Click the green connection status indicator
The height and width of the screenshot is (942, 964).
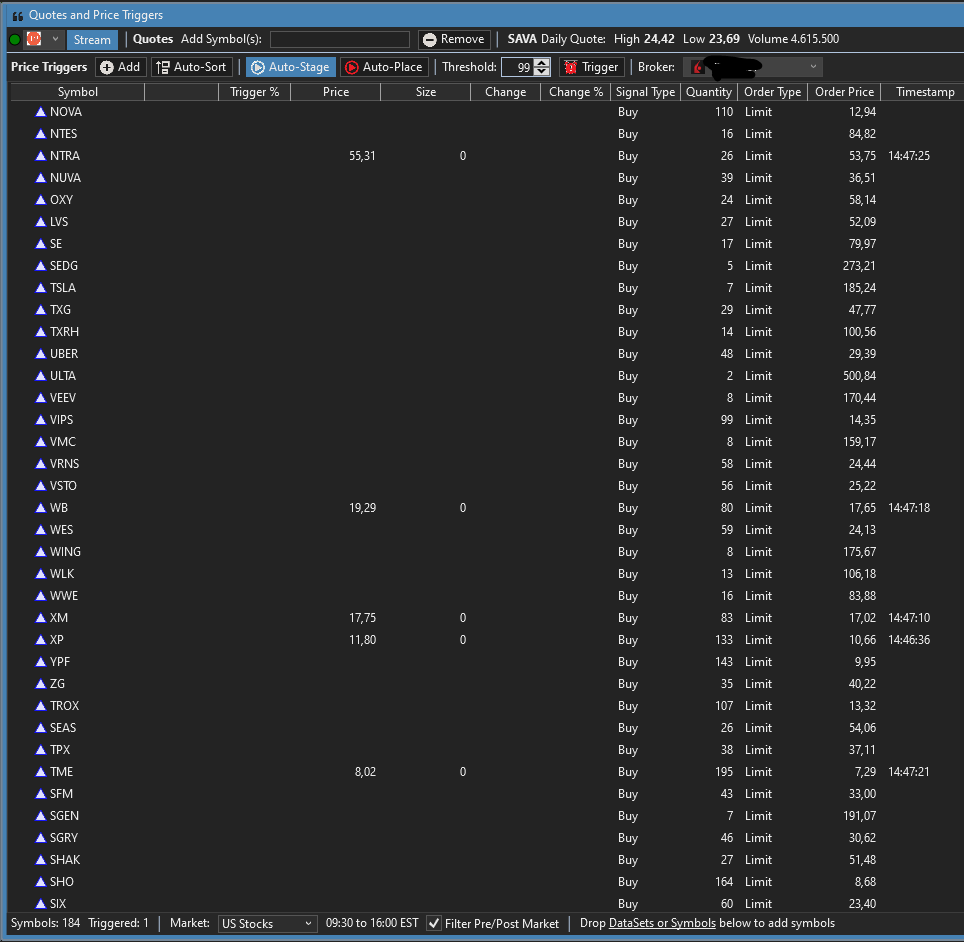[x=15, y=40]
